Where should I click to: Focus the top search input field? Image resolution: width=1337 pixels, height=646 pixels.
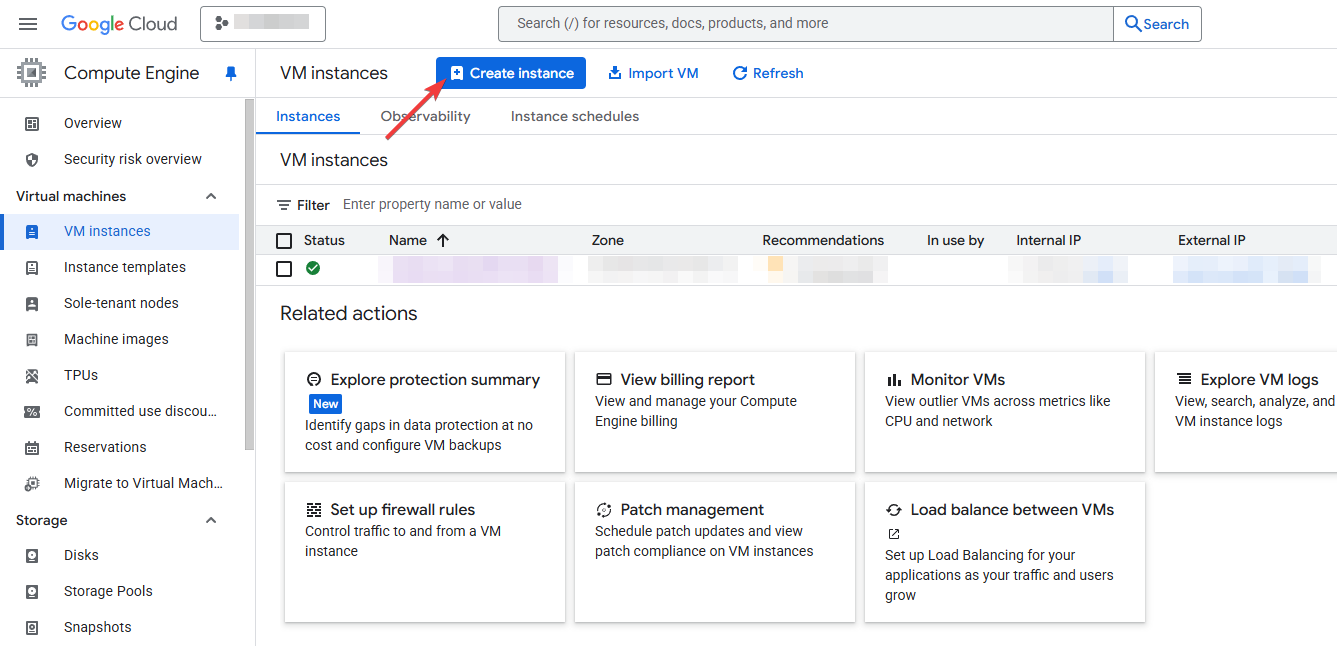click(806, 24)
